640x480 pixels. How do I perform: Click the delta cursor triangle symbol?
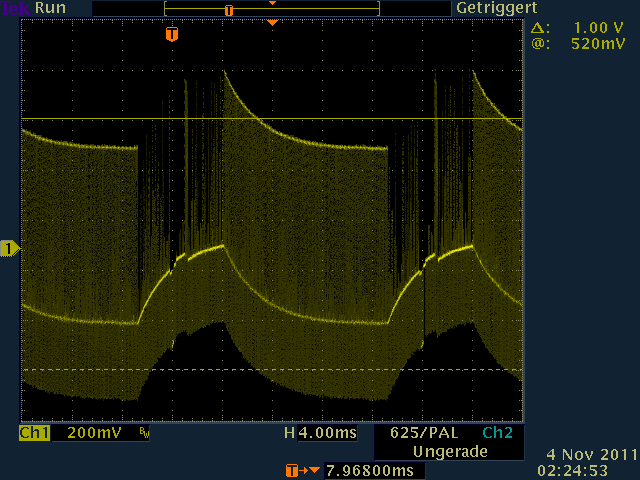pos(540,28)
